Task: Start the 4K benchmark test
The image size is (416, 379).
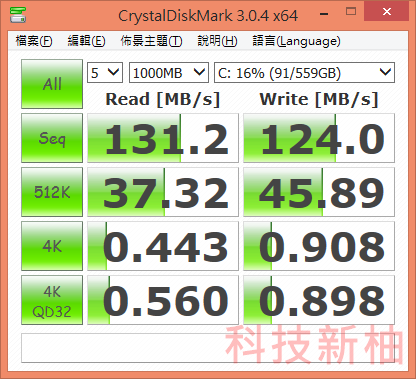Action: pyautogui.click(x=52, y=246)
